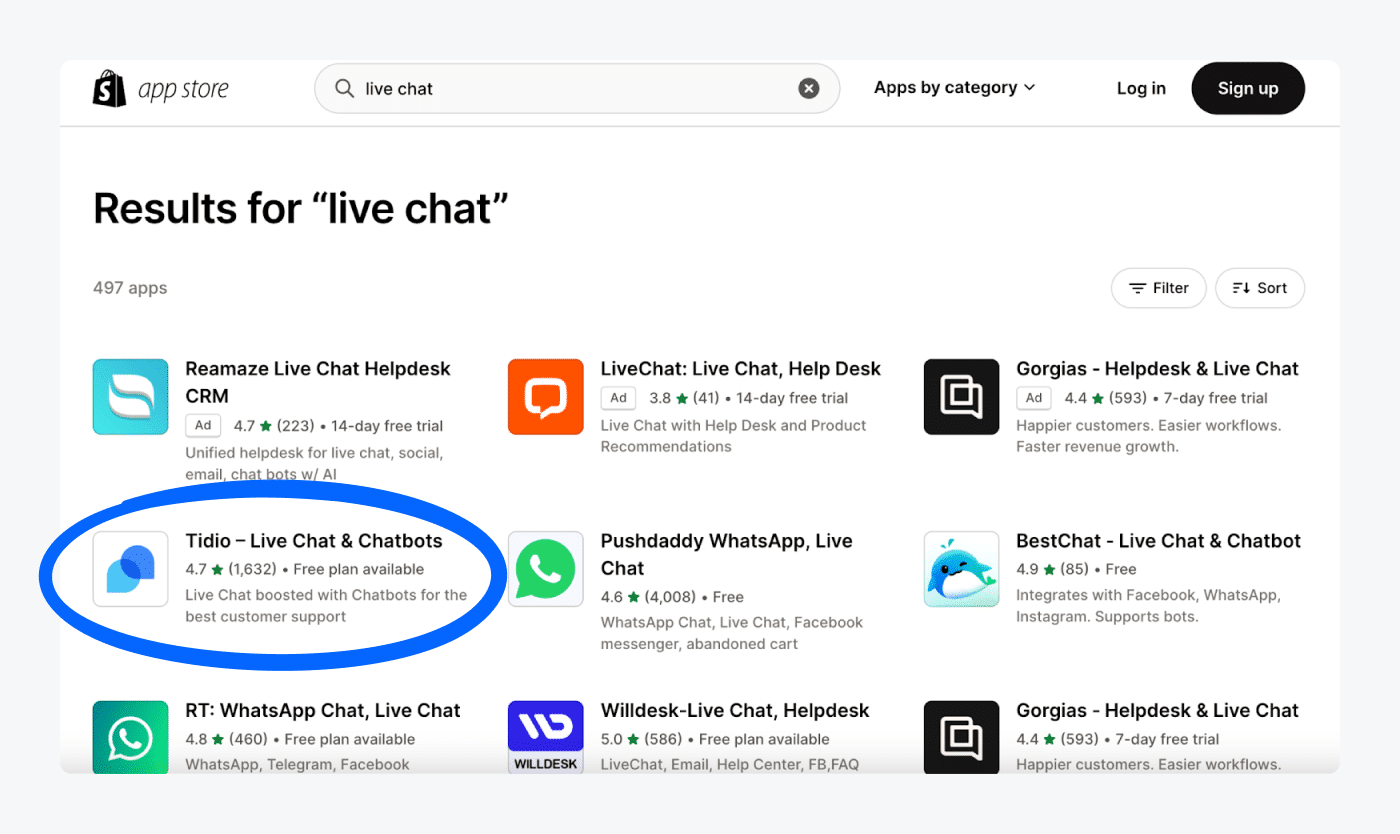Open the Sort options
The height and width of the screenshot is (834, 1400).
pyautogui.click(x=1260, y=288)
